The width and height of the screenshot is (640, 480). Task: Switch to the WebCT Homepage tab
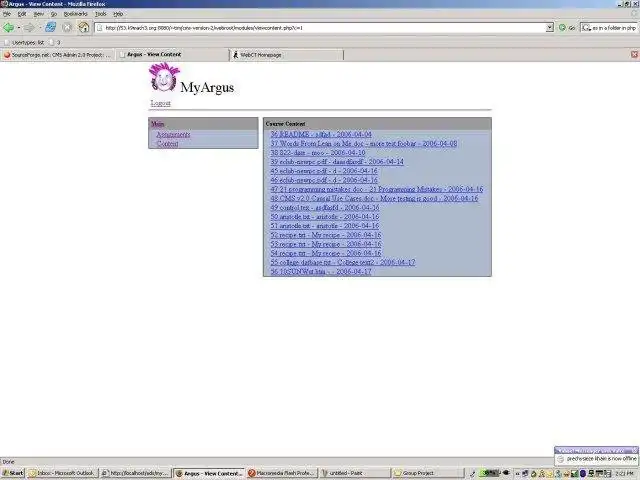[x=287, y=54]
